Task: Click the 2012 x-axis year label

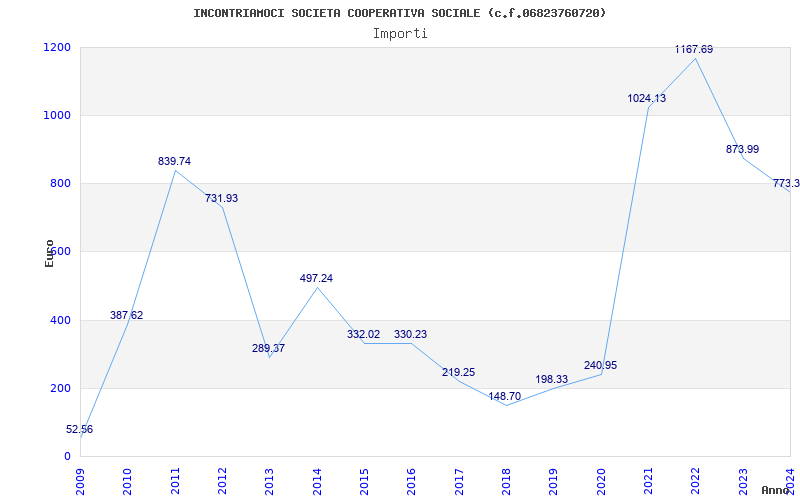Action: 222,482
